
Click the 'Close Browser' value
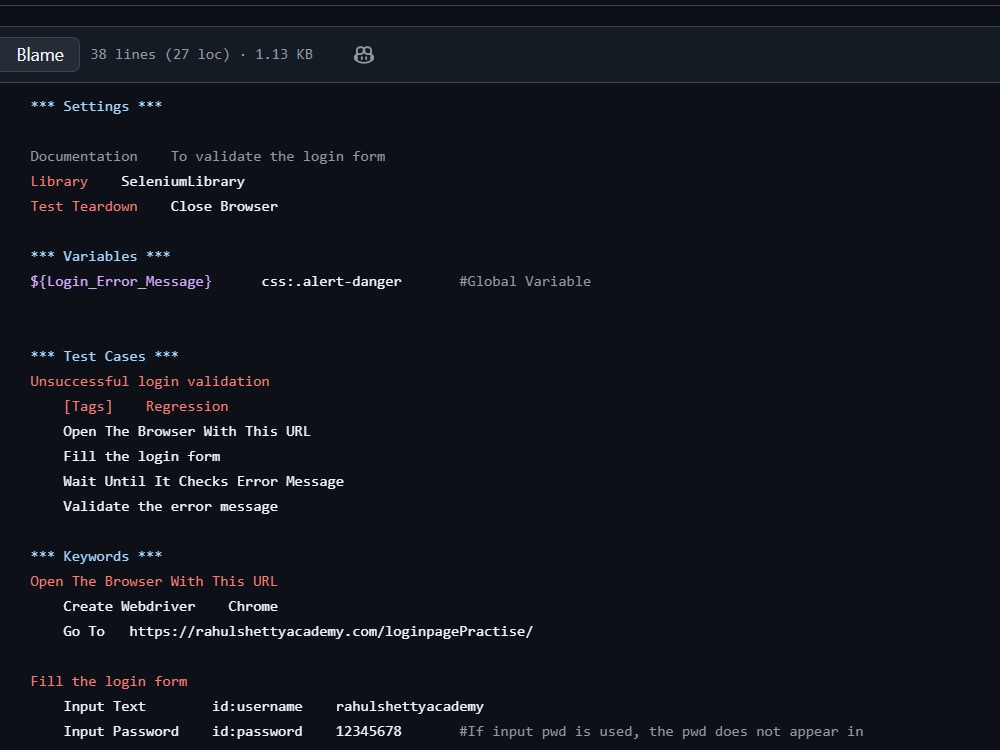pos(224,207)
